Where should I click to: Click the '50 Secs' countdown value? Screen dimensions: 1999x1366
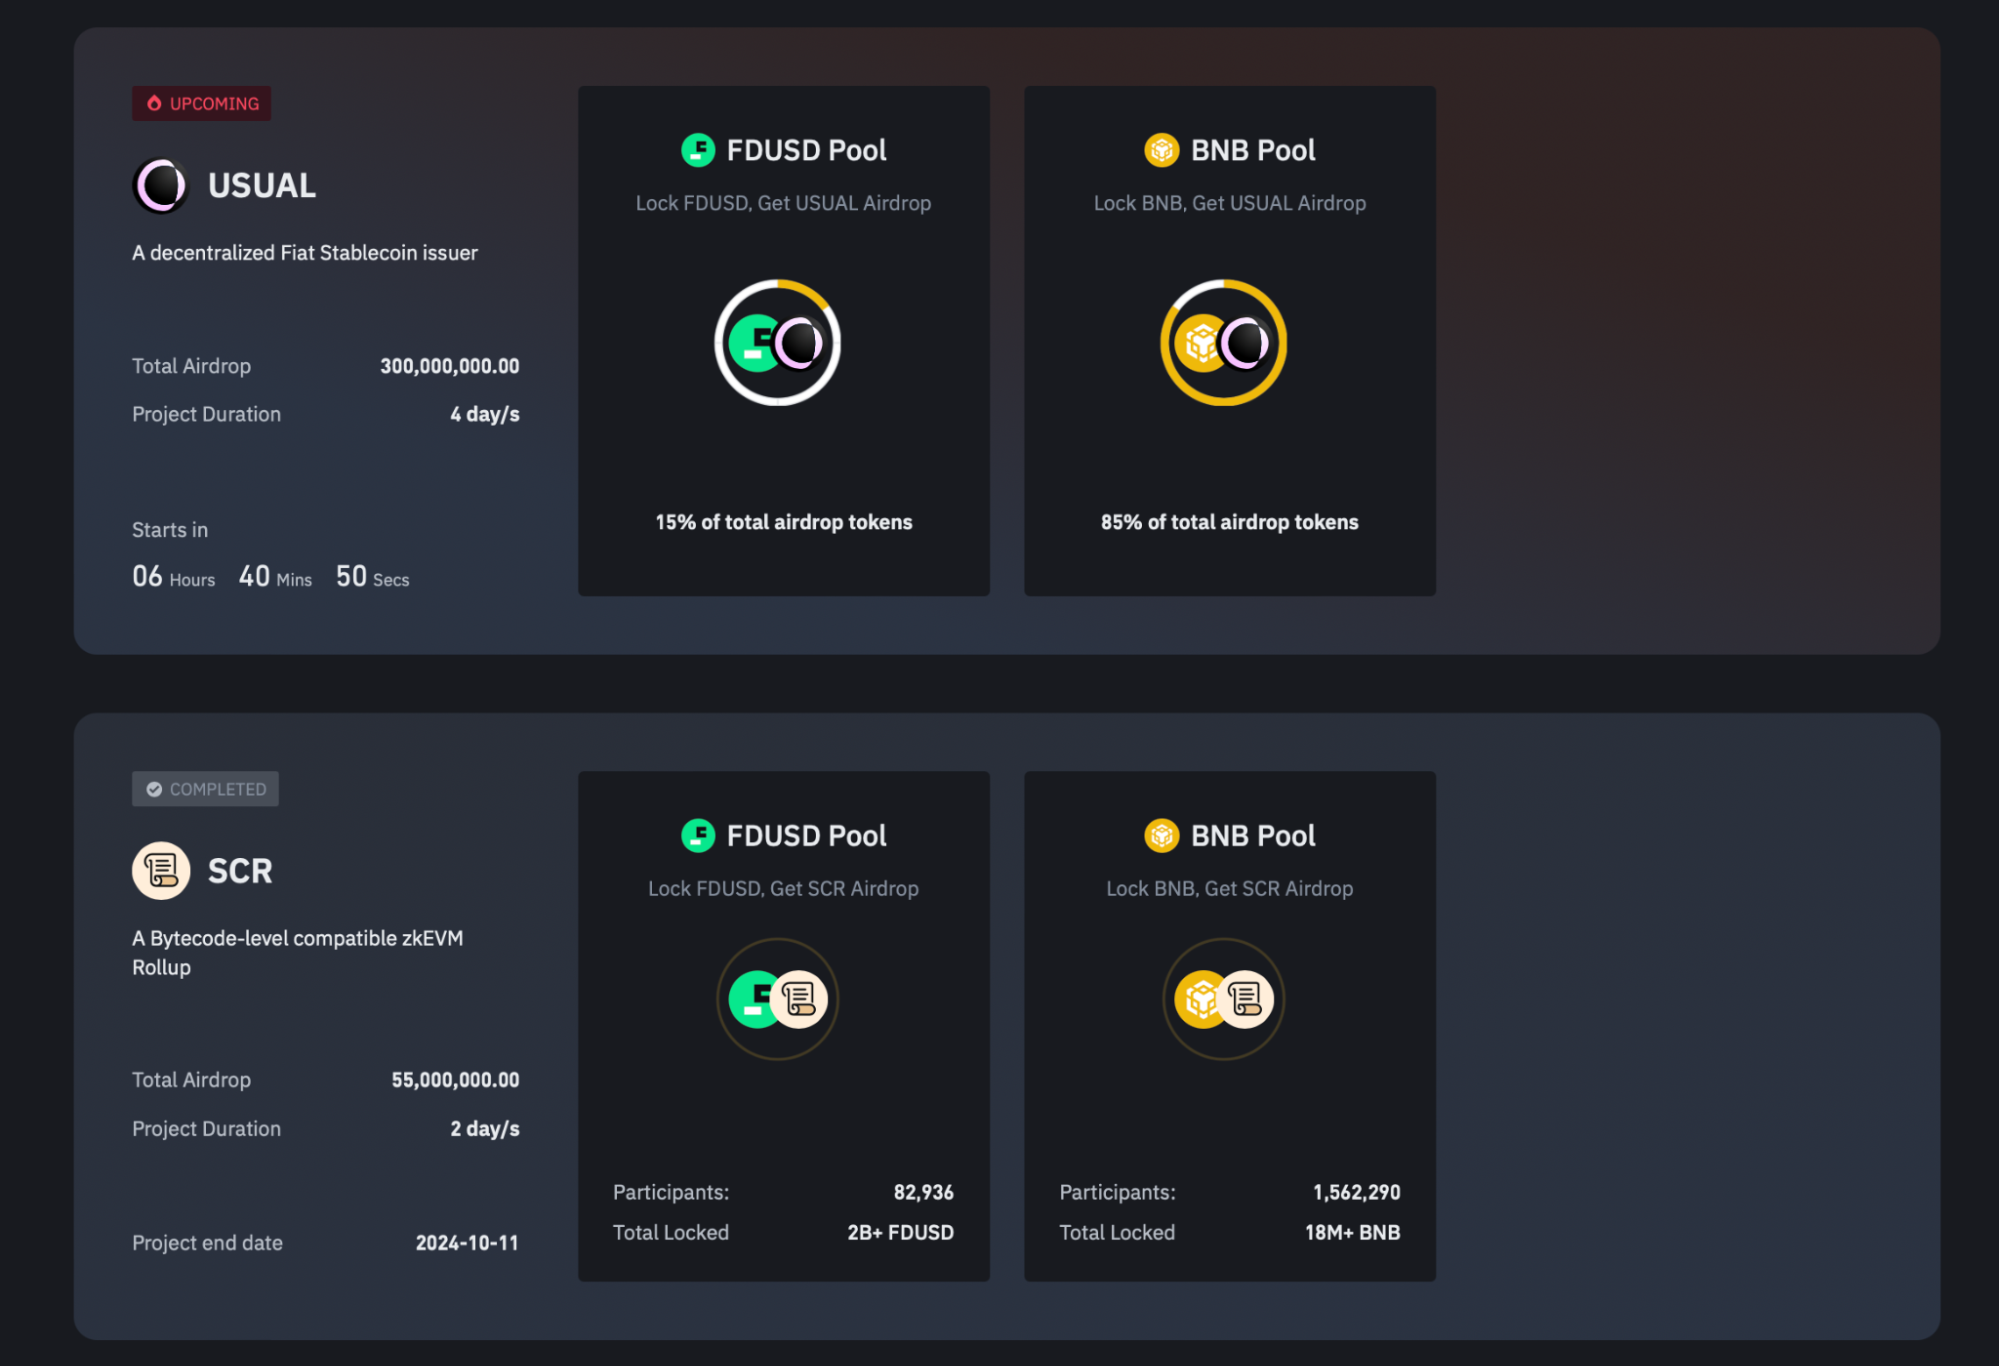click(x=373, y=577)
